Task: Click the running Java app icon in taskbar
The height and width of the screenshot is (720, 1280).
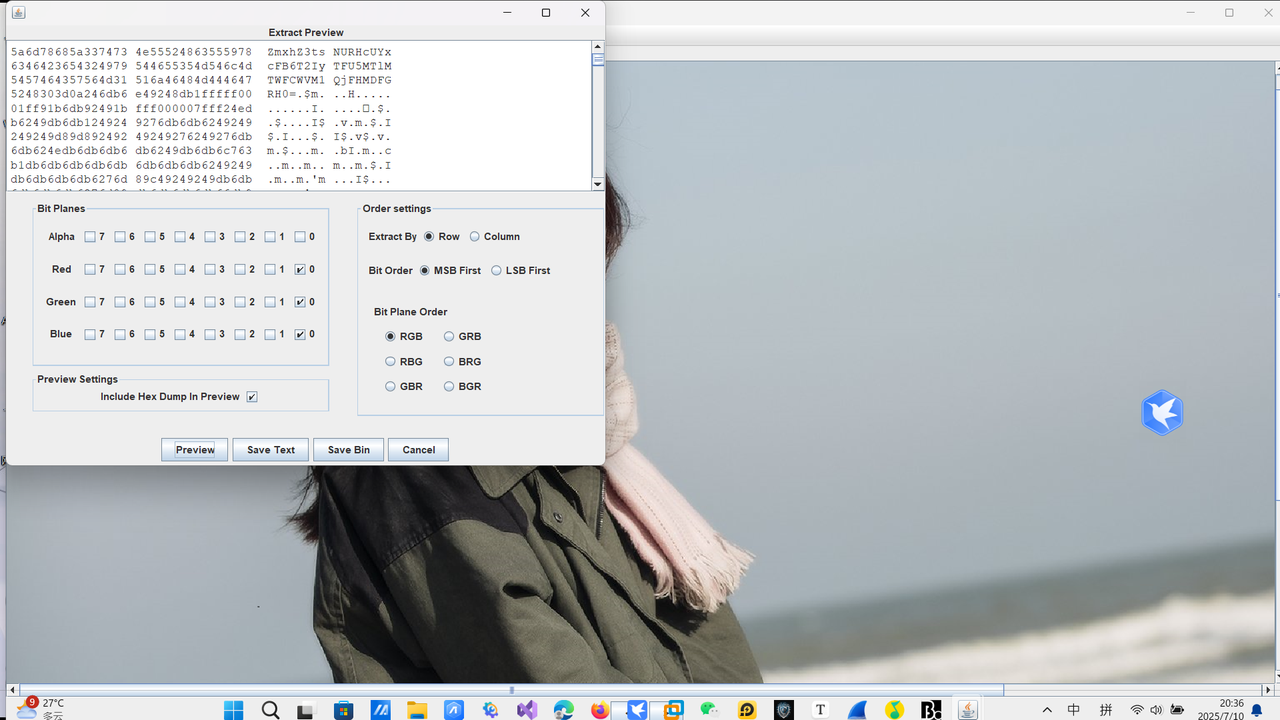Action: 967,709
